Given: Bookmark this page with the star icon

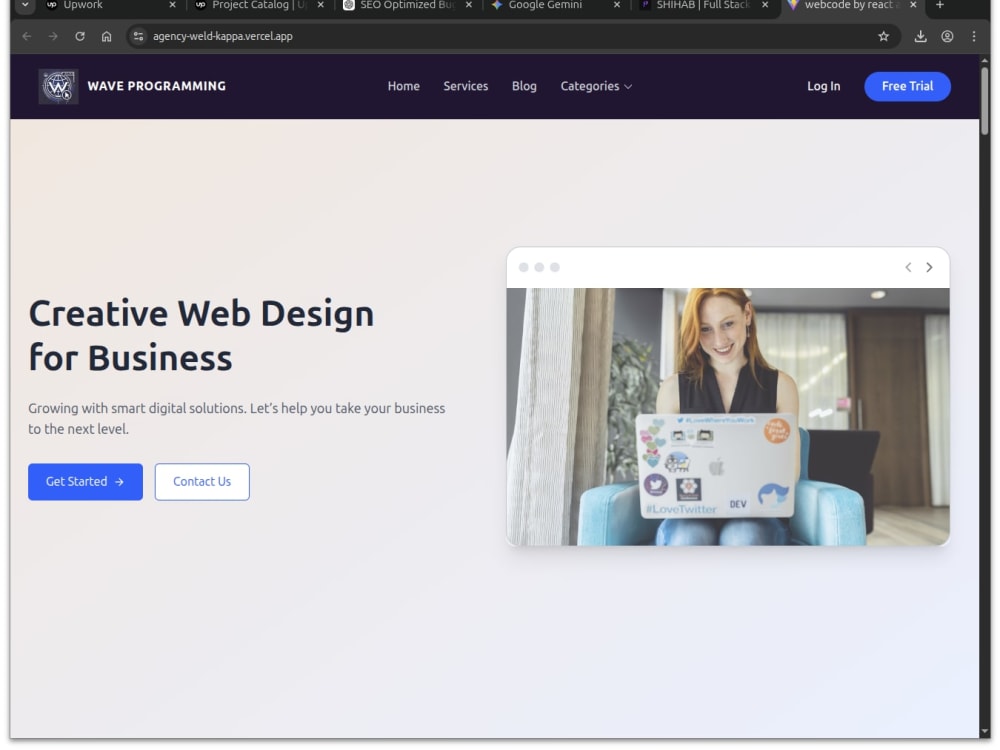Looking at the screenshot, I should click(883, 36).
